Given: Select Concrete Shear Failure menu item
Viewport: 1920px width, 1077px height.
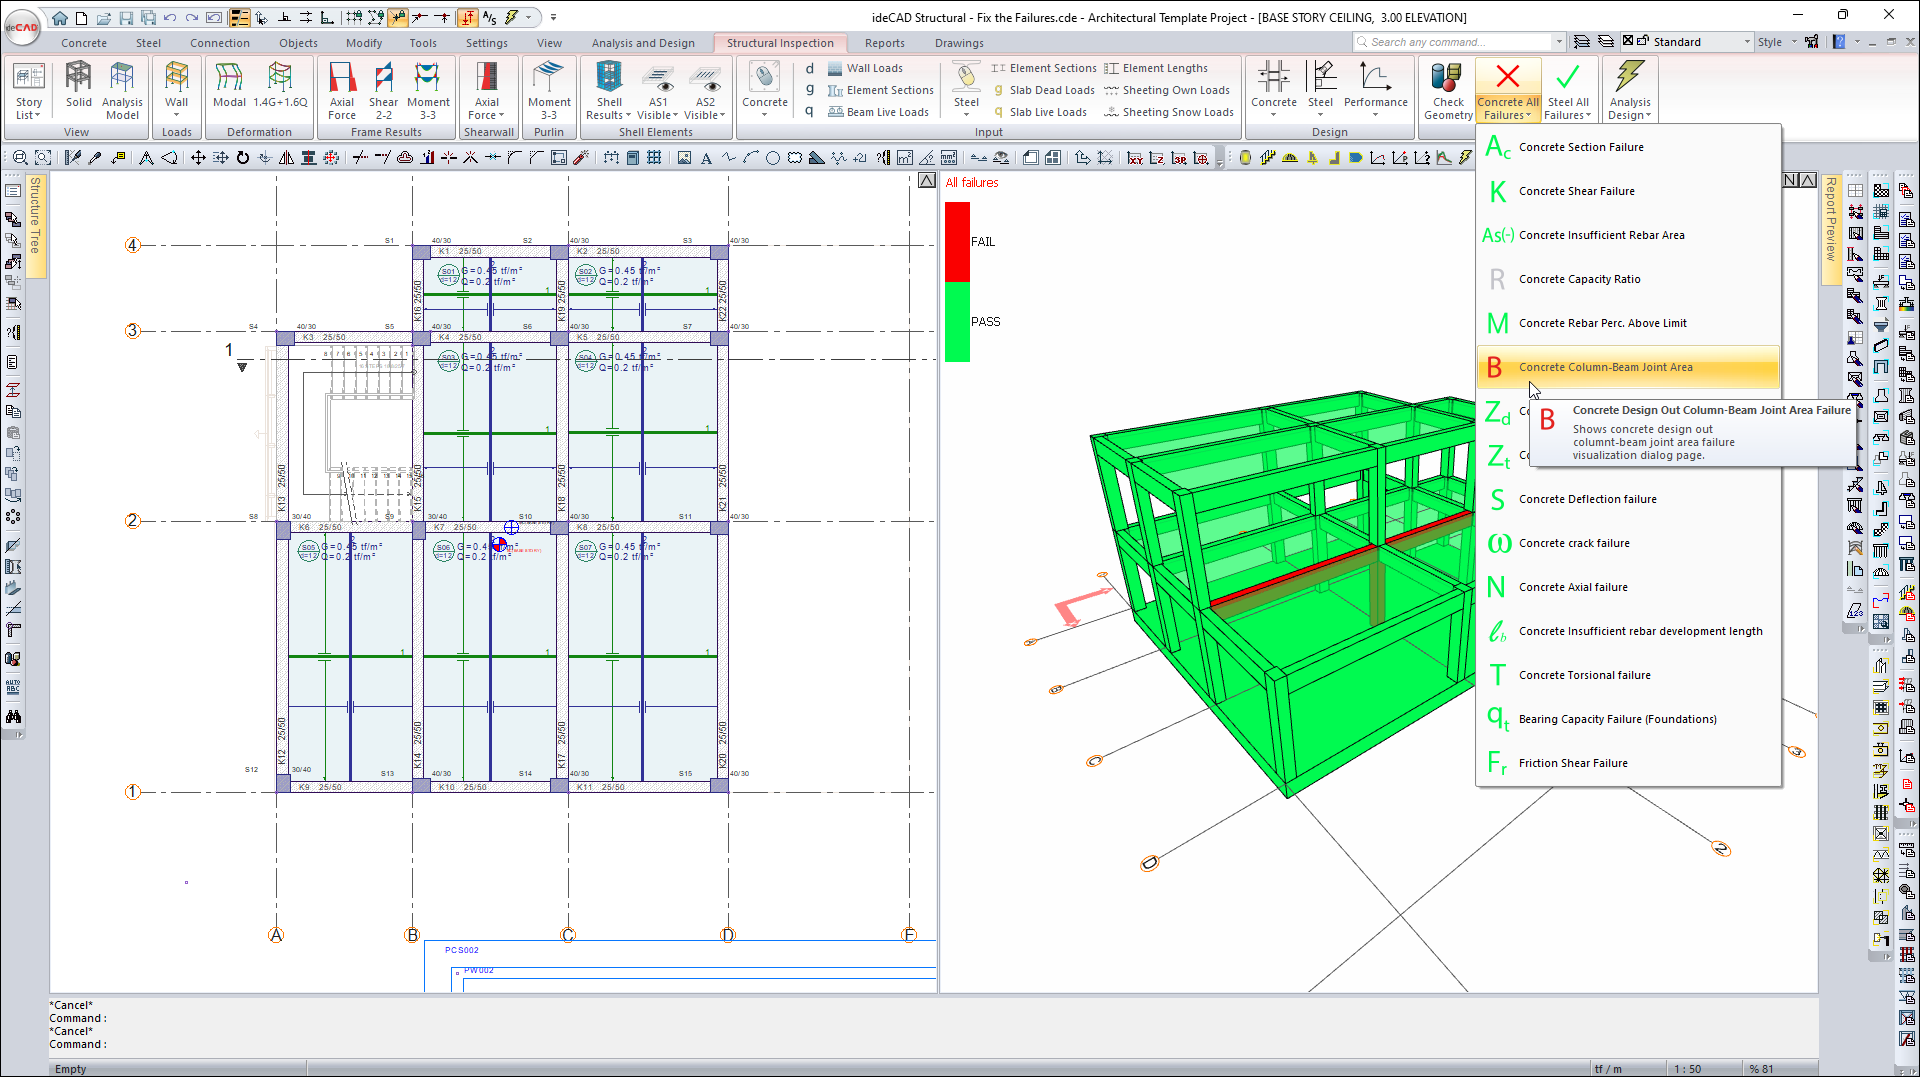Looking at the screenshot, I should pos(1576,191).
